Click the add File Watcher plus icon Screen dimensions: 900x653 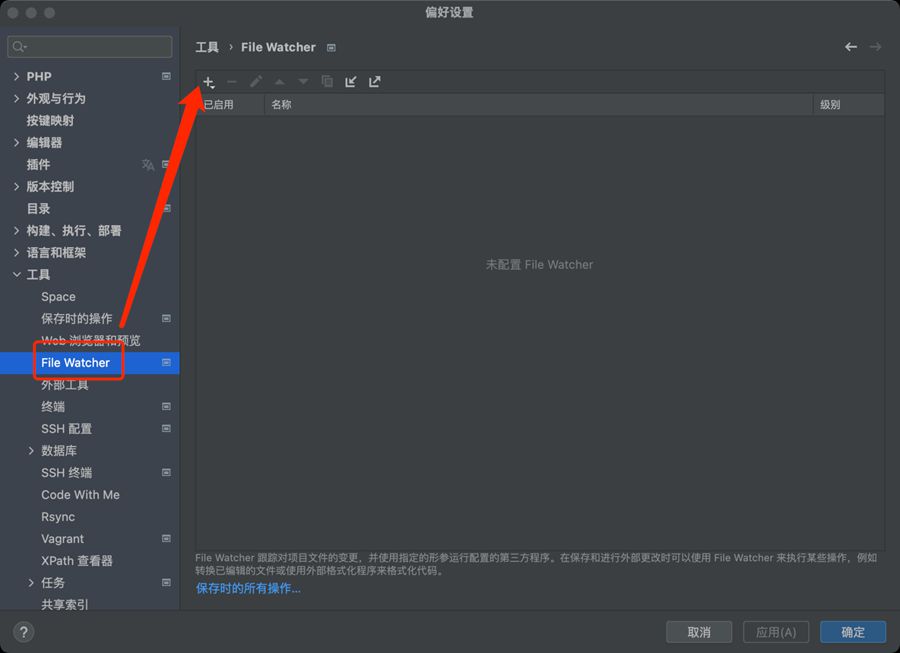(x=208, y=82)
